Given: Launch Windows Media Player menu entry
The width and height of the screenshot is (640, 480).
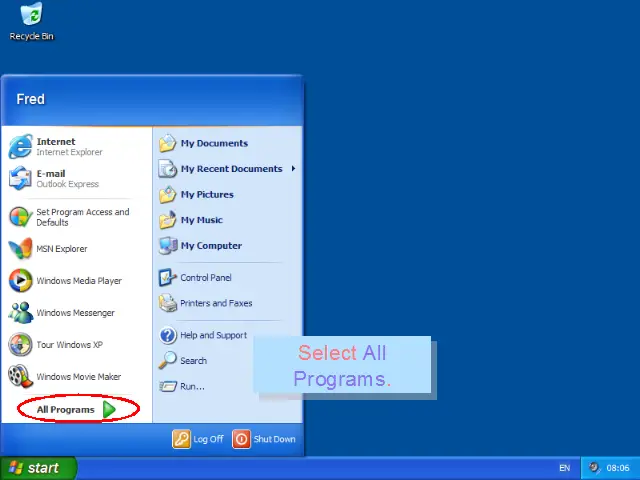Looking at the screenshot, I should (x=79, y=281).
